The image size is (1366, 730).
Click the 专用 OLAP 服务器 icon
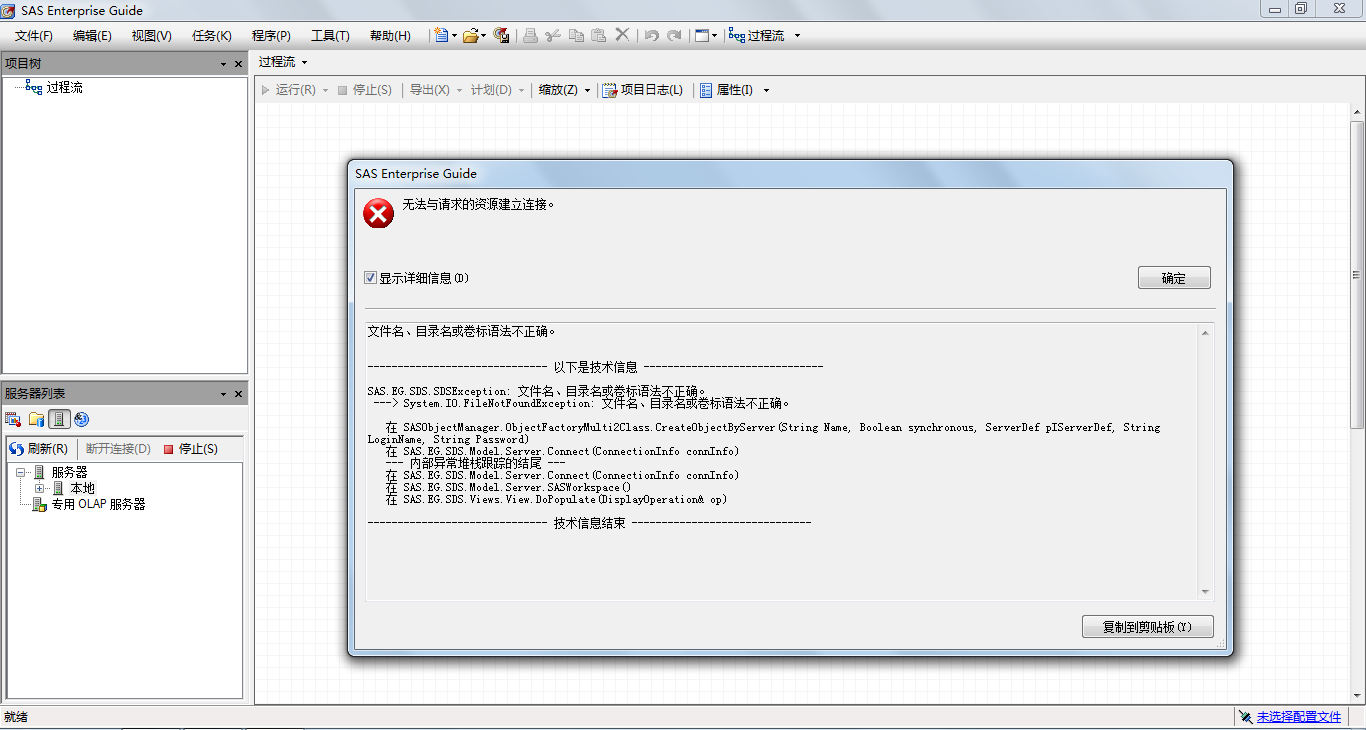pos(39,505)
